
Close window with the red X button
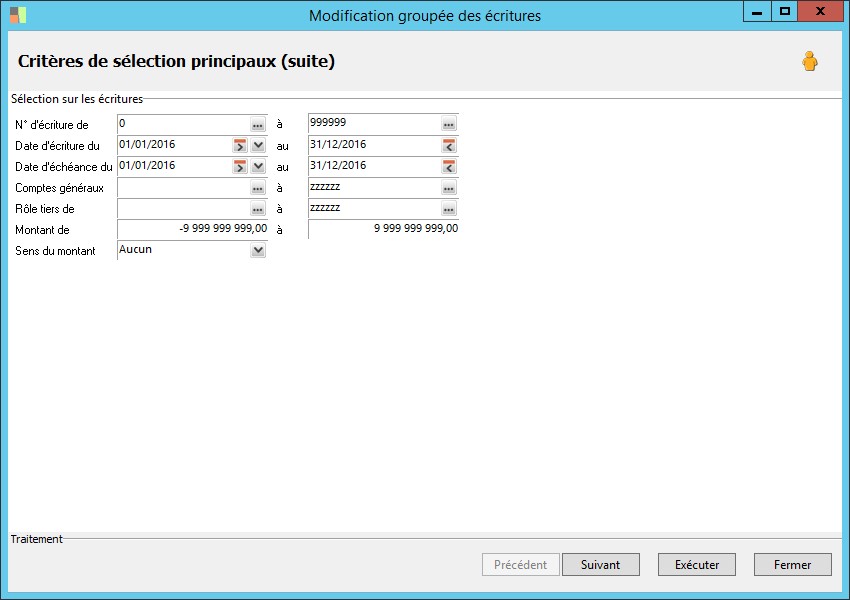820,11
